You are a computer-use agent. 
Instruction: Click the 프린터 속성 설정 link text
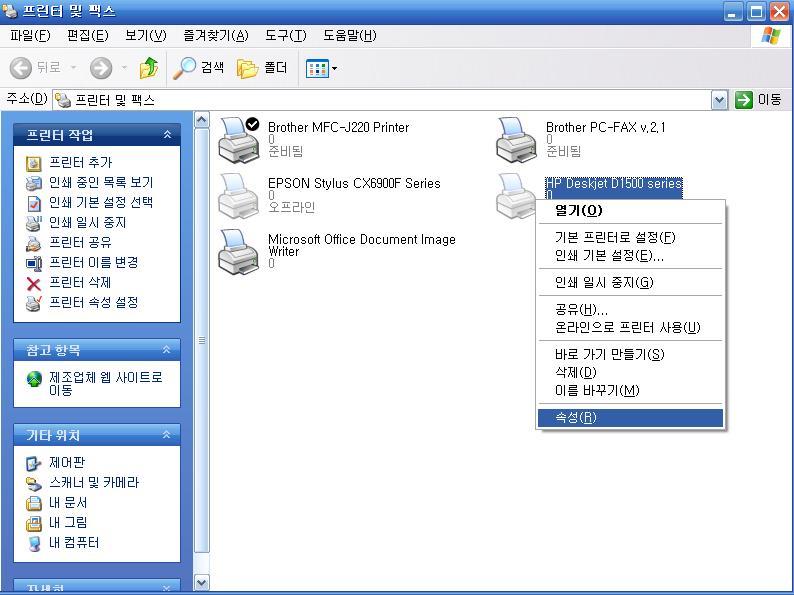click(94, 302)
